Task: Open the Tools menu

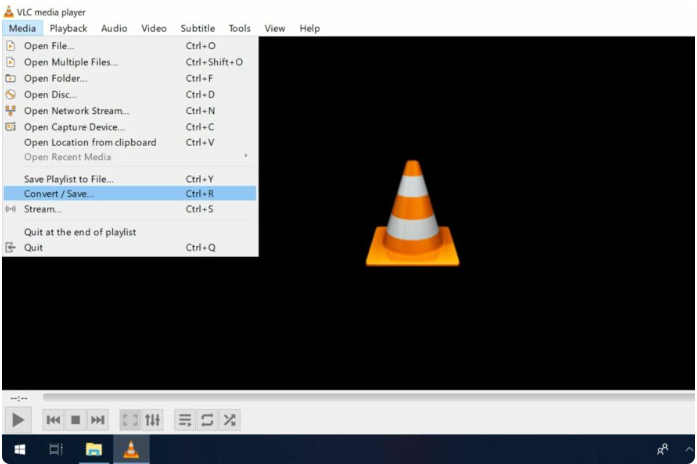Action: click(239, 28)
